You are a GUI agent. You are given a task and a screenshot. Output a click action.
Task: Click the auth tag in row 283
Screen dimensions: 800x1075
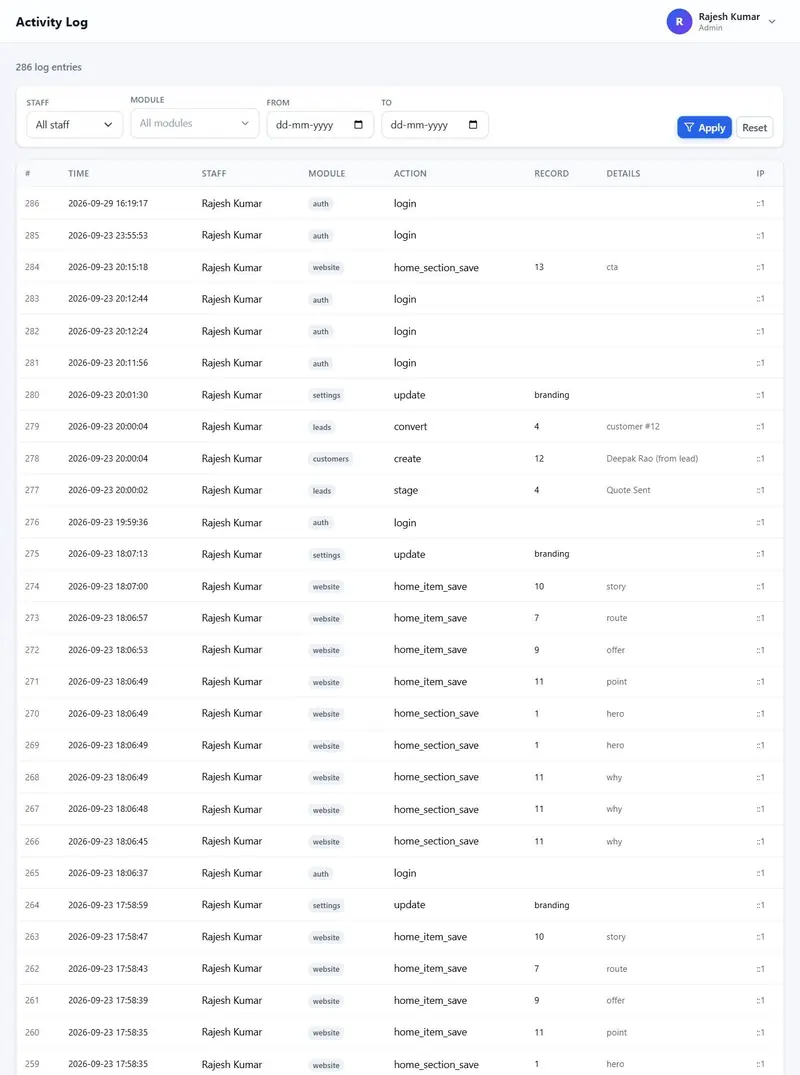pos(320,300)
